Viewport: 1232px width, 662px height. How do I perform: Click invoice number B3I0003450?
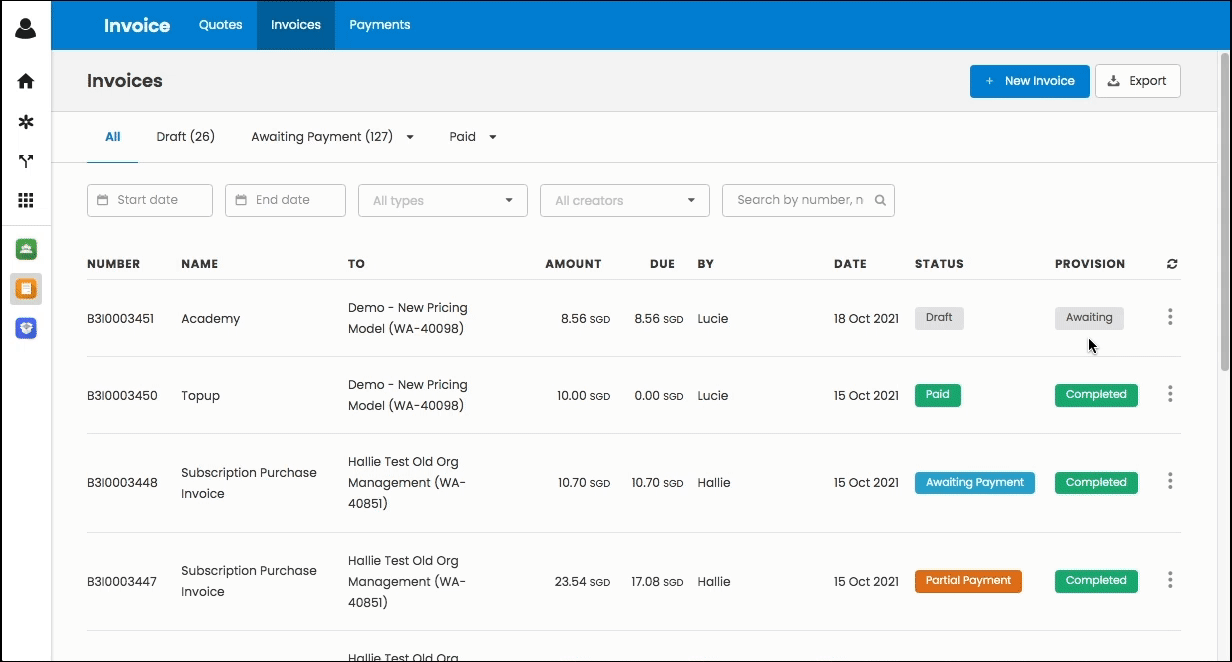click(x=122, y=396)
